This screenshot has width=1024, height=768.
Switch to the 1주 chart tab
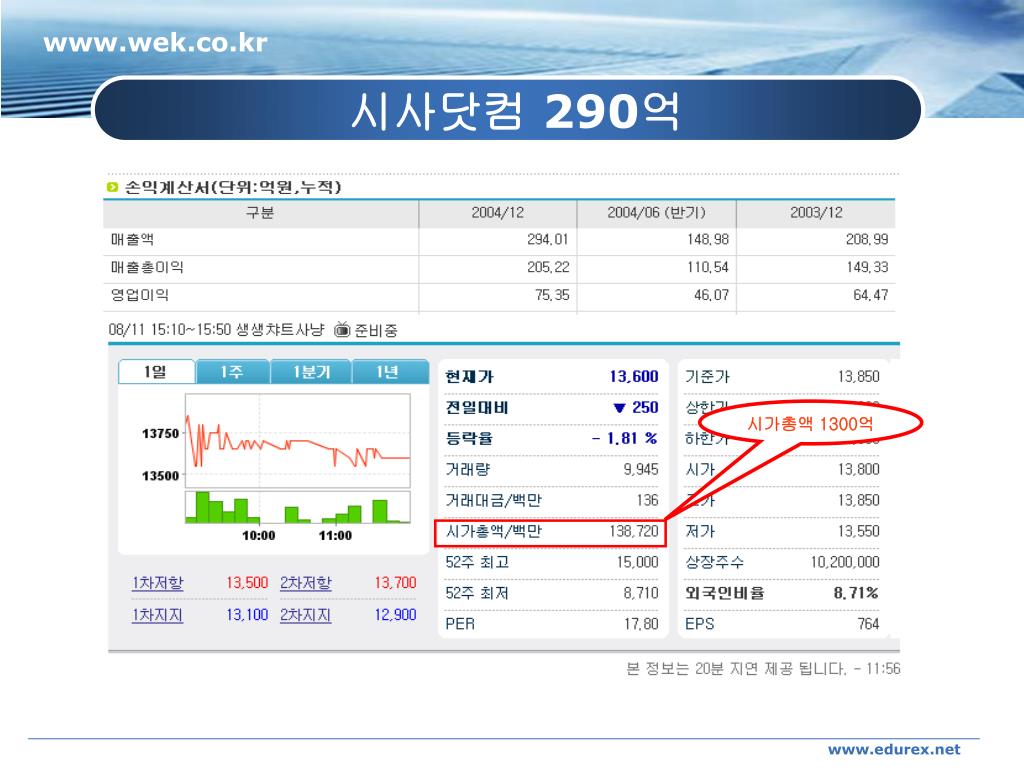(232, 372)
